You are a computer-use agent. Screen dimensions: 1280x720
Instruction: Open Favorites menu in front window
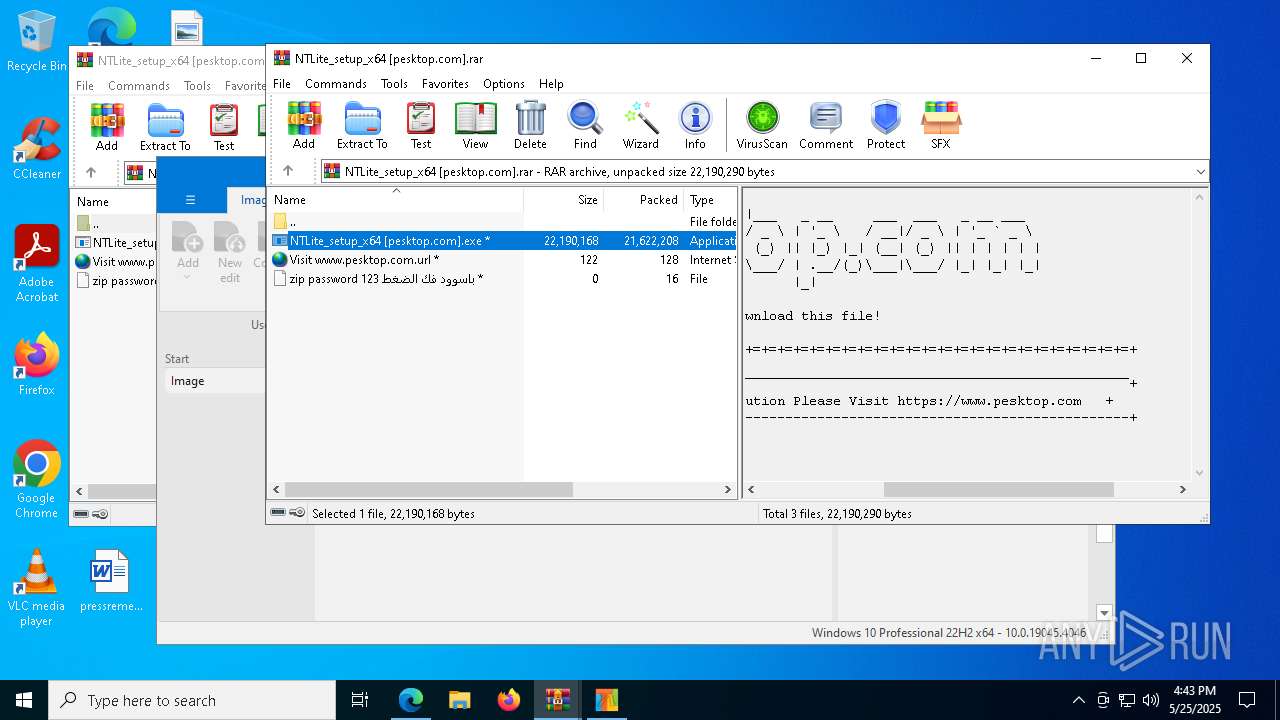click(445, 84)
